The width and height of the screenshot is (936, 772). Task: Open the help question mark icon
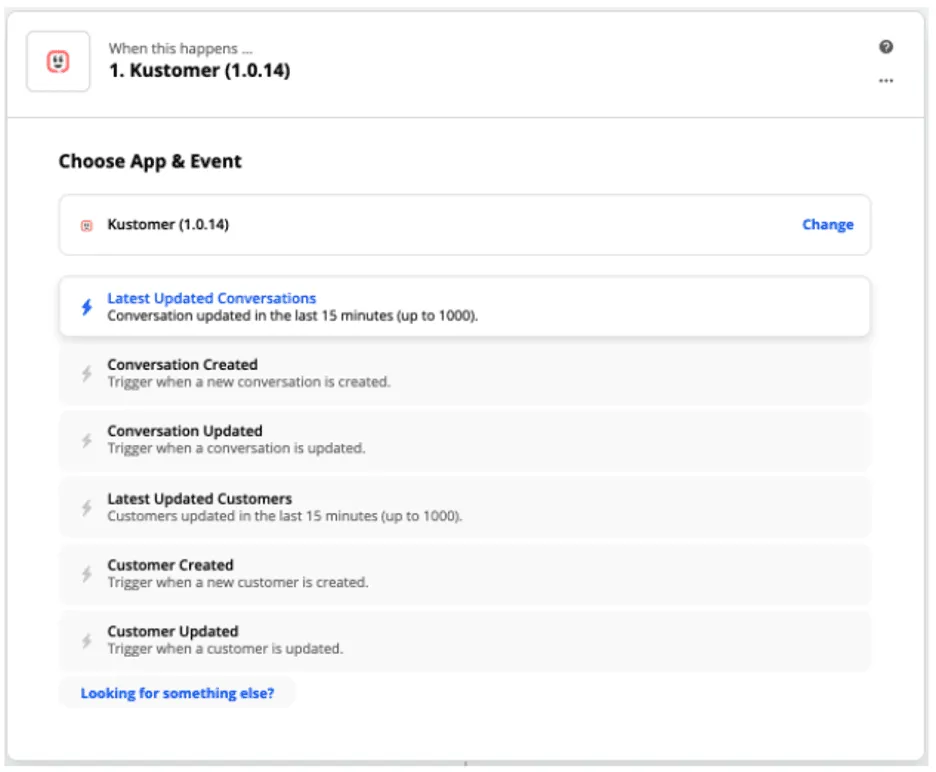tap(885, 47)
